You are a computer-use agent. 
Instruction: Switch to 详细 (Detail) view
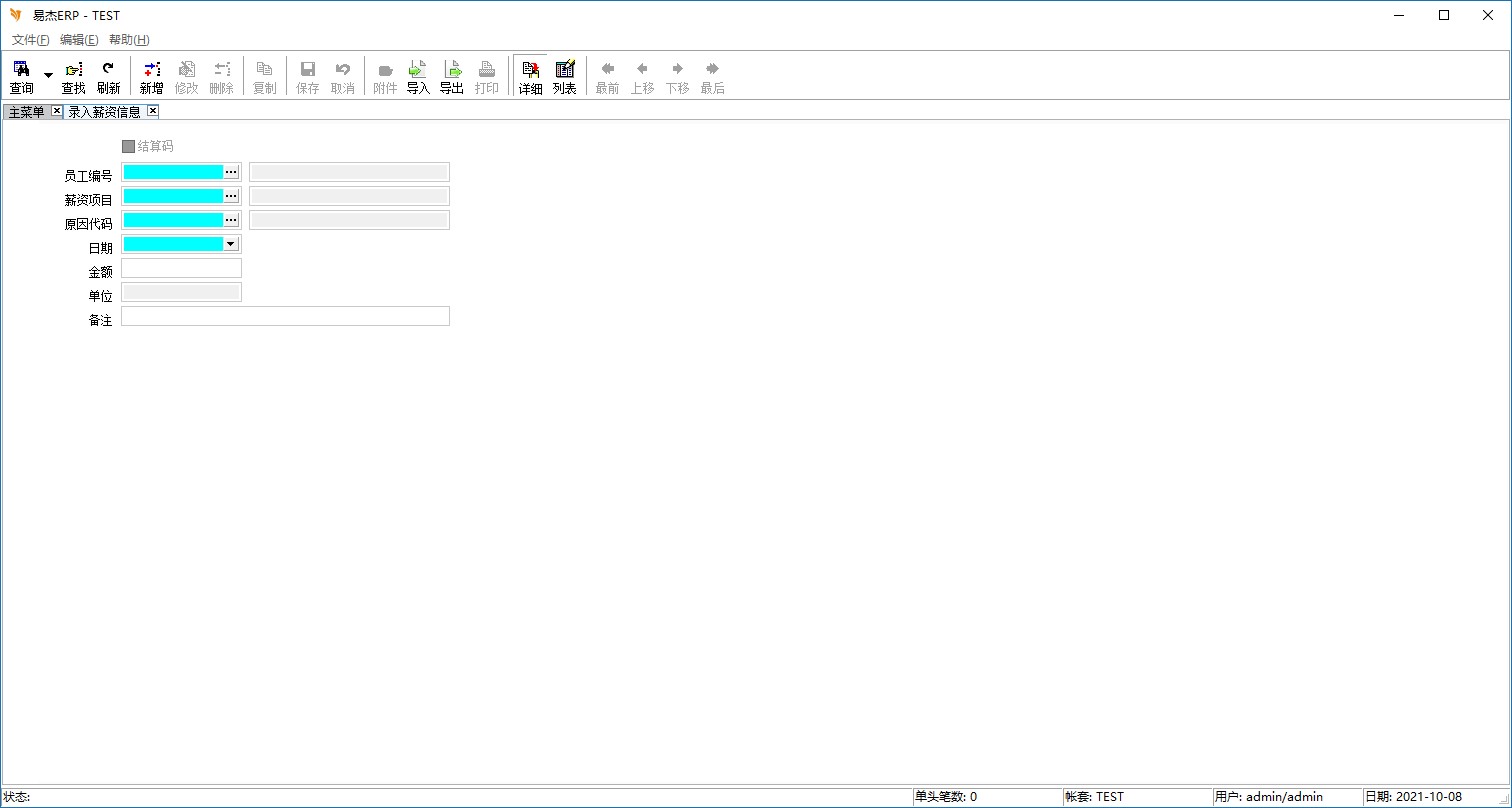pyautogui.click(x=530, y=76)
